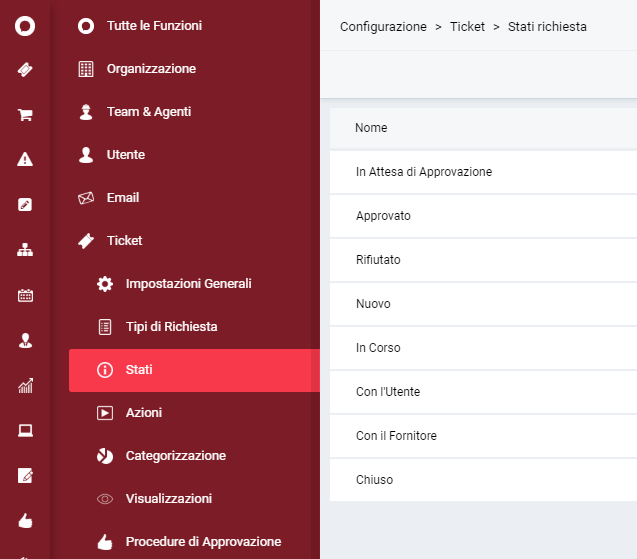Click the app logo circle icon
637x559 pixels.
25,26
